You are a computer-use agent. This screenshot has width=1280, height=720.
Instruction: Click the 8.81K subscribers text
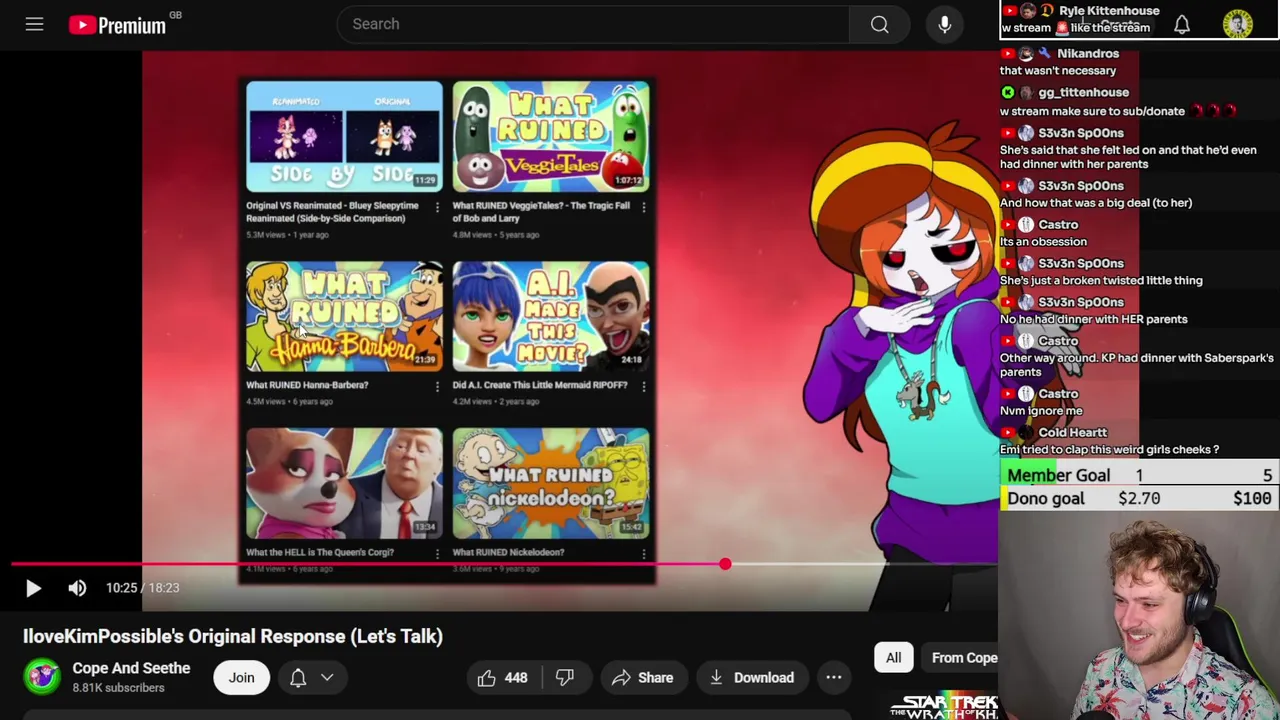tap(118, 688)
